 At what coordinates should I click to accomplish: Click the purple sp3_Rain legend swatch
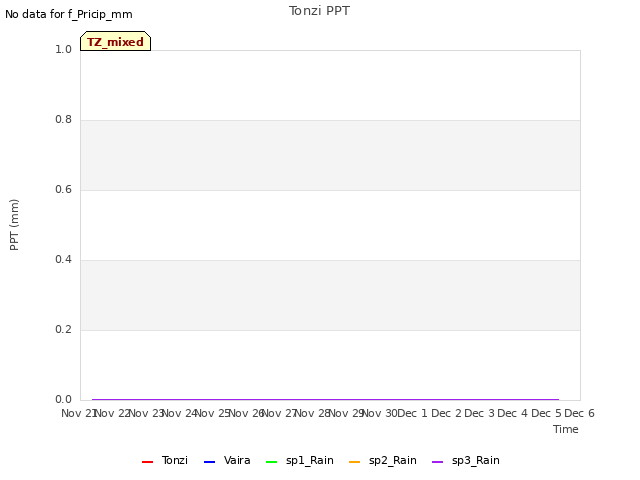click(x=438, y=462)
